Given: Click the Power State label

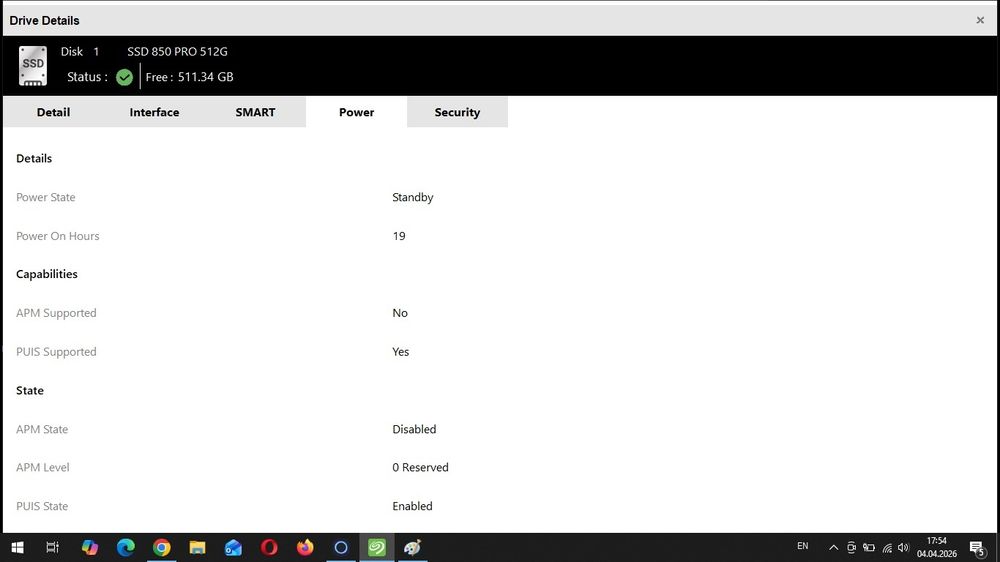Looking at the screenshot, I should click(x=45, y=197).
